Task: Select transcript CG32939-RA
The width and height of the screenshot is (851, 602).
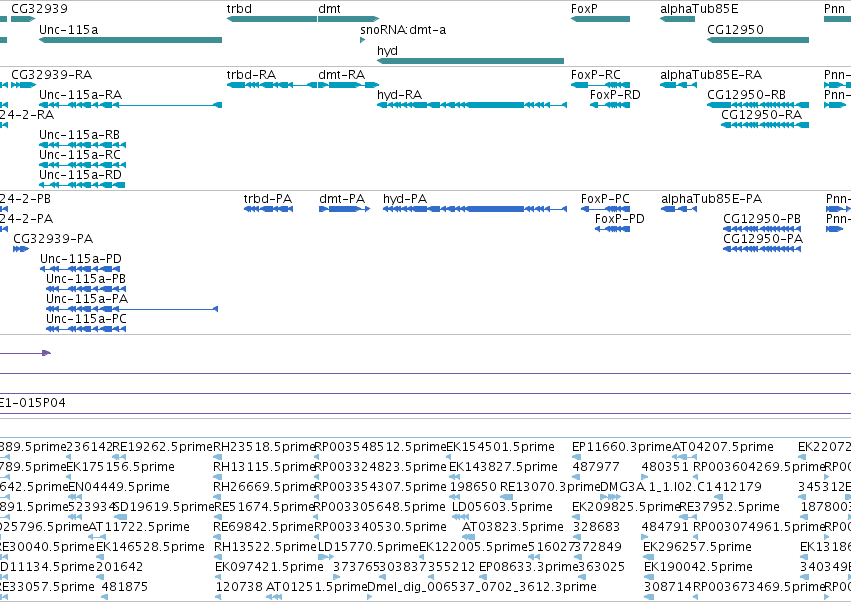Action: [x=52, y=74]
